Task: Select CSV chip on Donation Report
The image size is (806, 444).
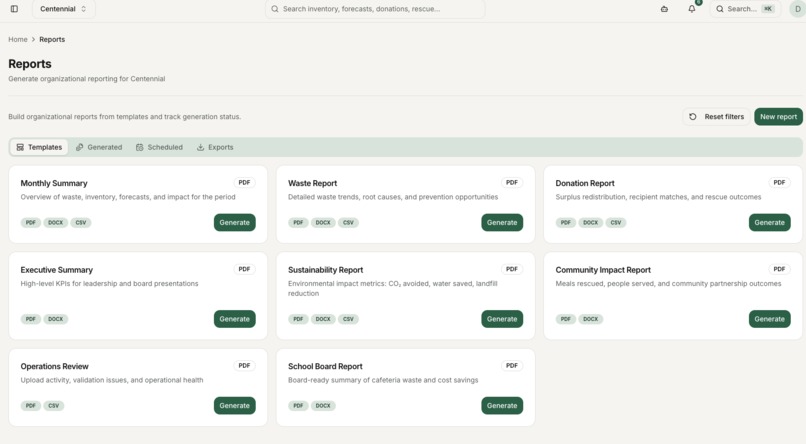Action: [615, 223]
